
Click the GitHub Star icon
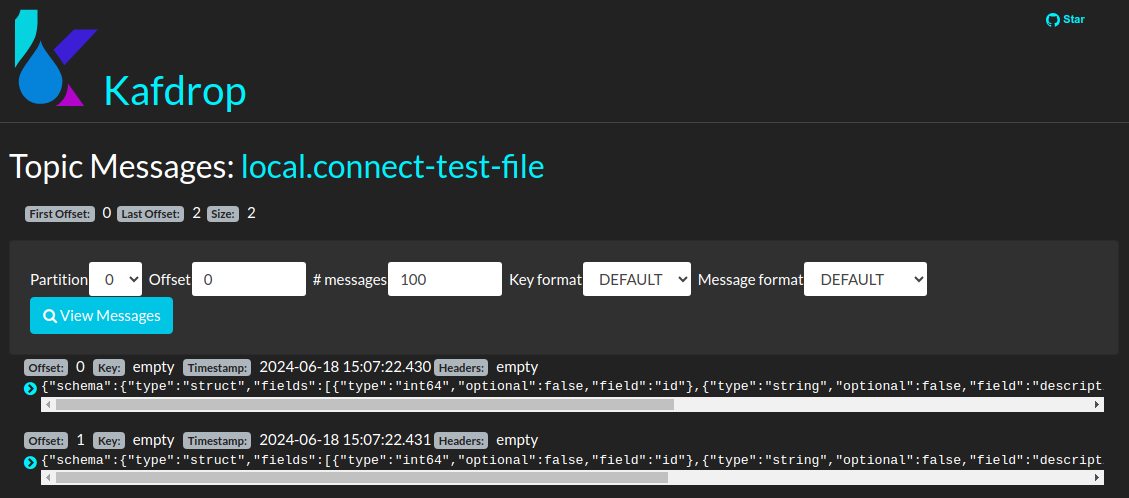1053,20
